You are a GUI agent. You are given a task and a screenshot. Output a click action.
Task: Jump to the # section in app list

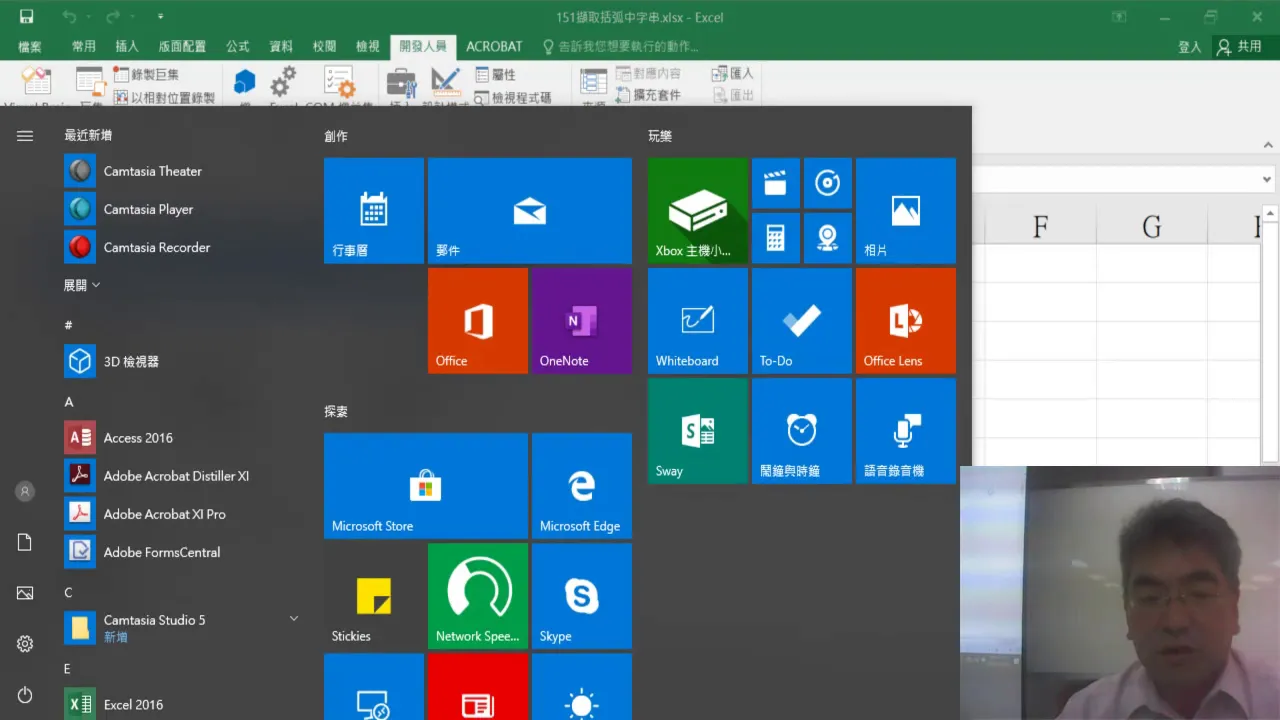coord(68,325)
